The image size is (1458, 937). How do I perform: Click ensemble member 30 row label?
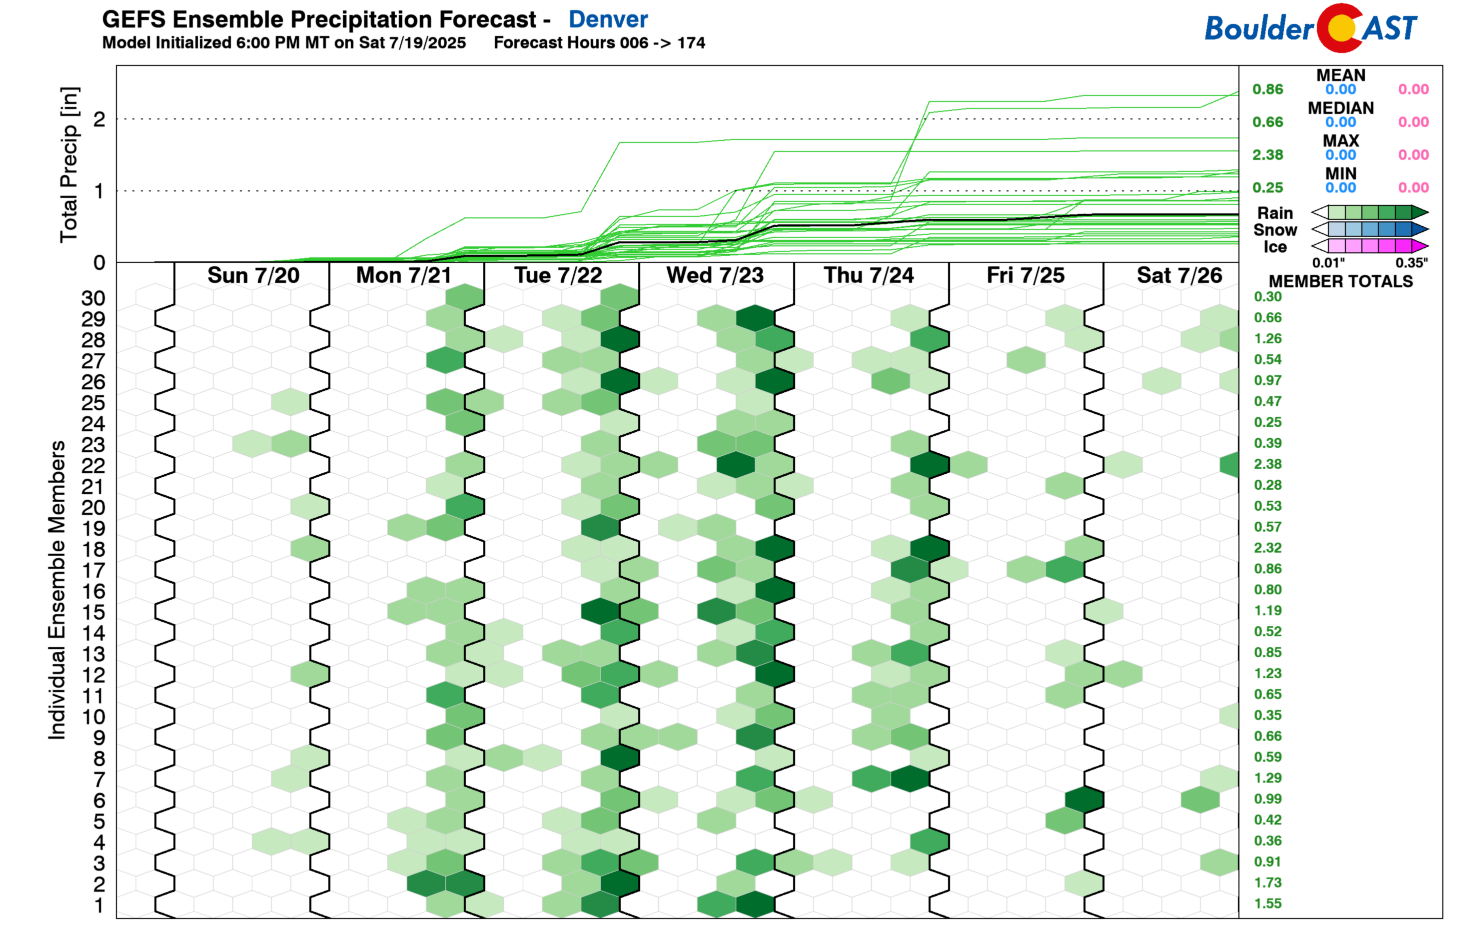(x=93, y=298)
